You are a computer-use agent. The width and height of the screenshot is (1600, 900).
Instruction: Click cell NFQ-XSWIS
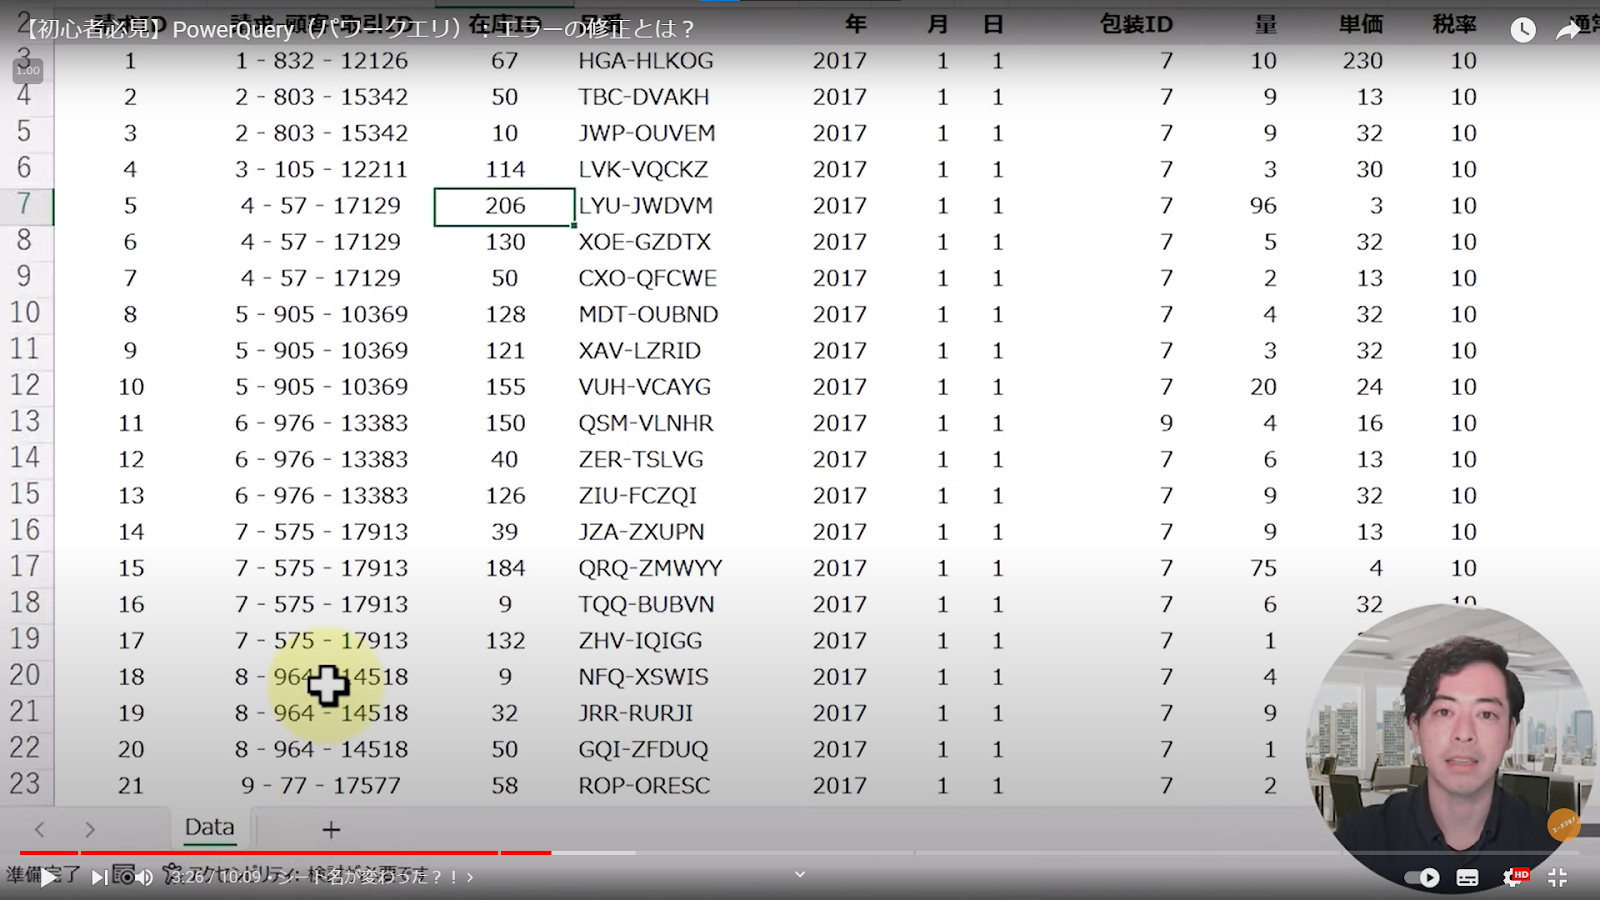pos(643,677)
